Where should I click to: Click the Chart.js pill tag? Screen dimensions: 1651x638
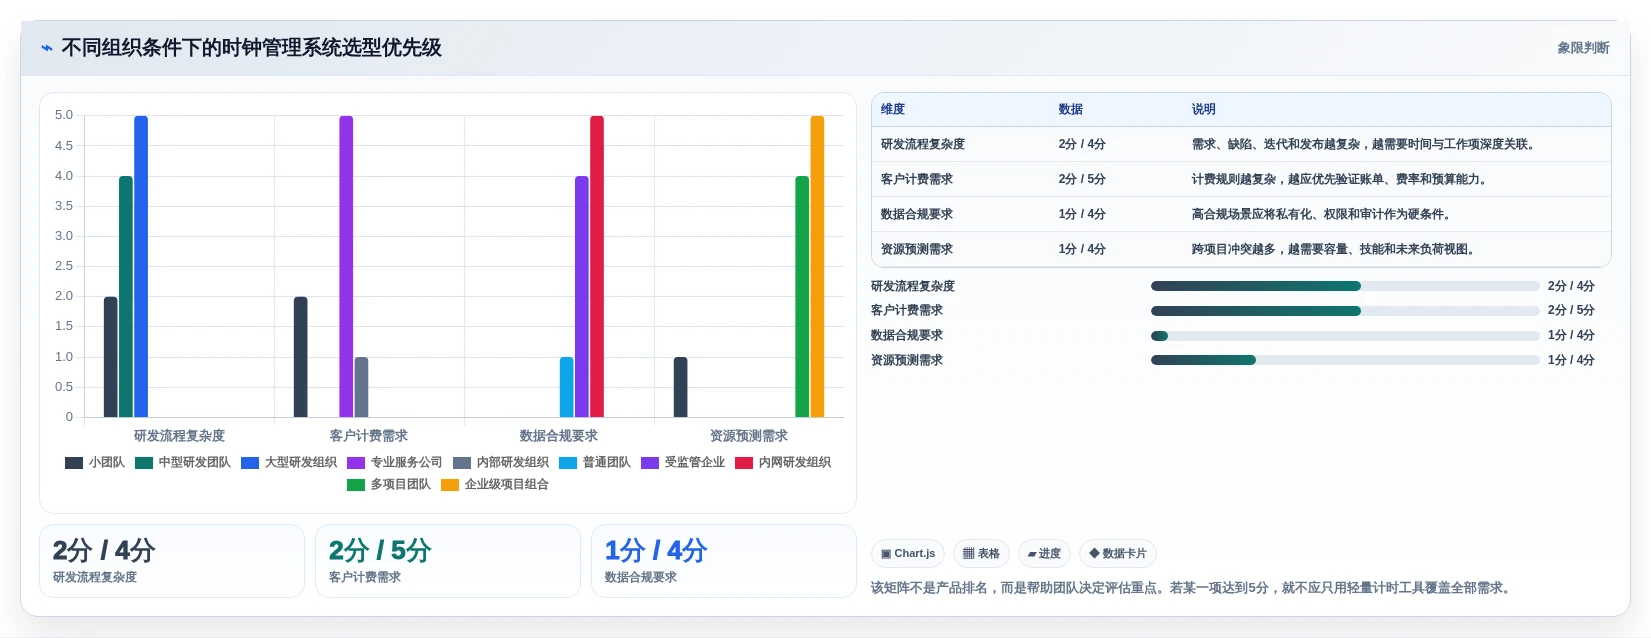coord(908,553)
